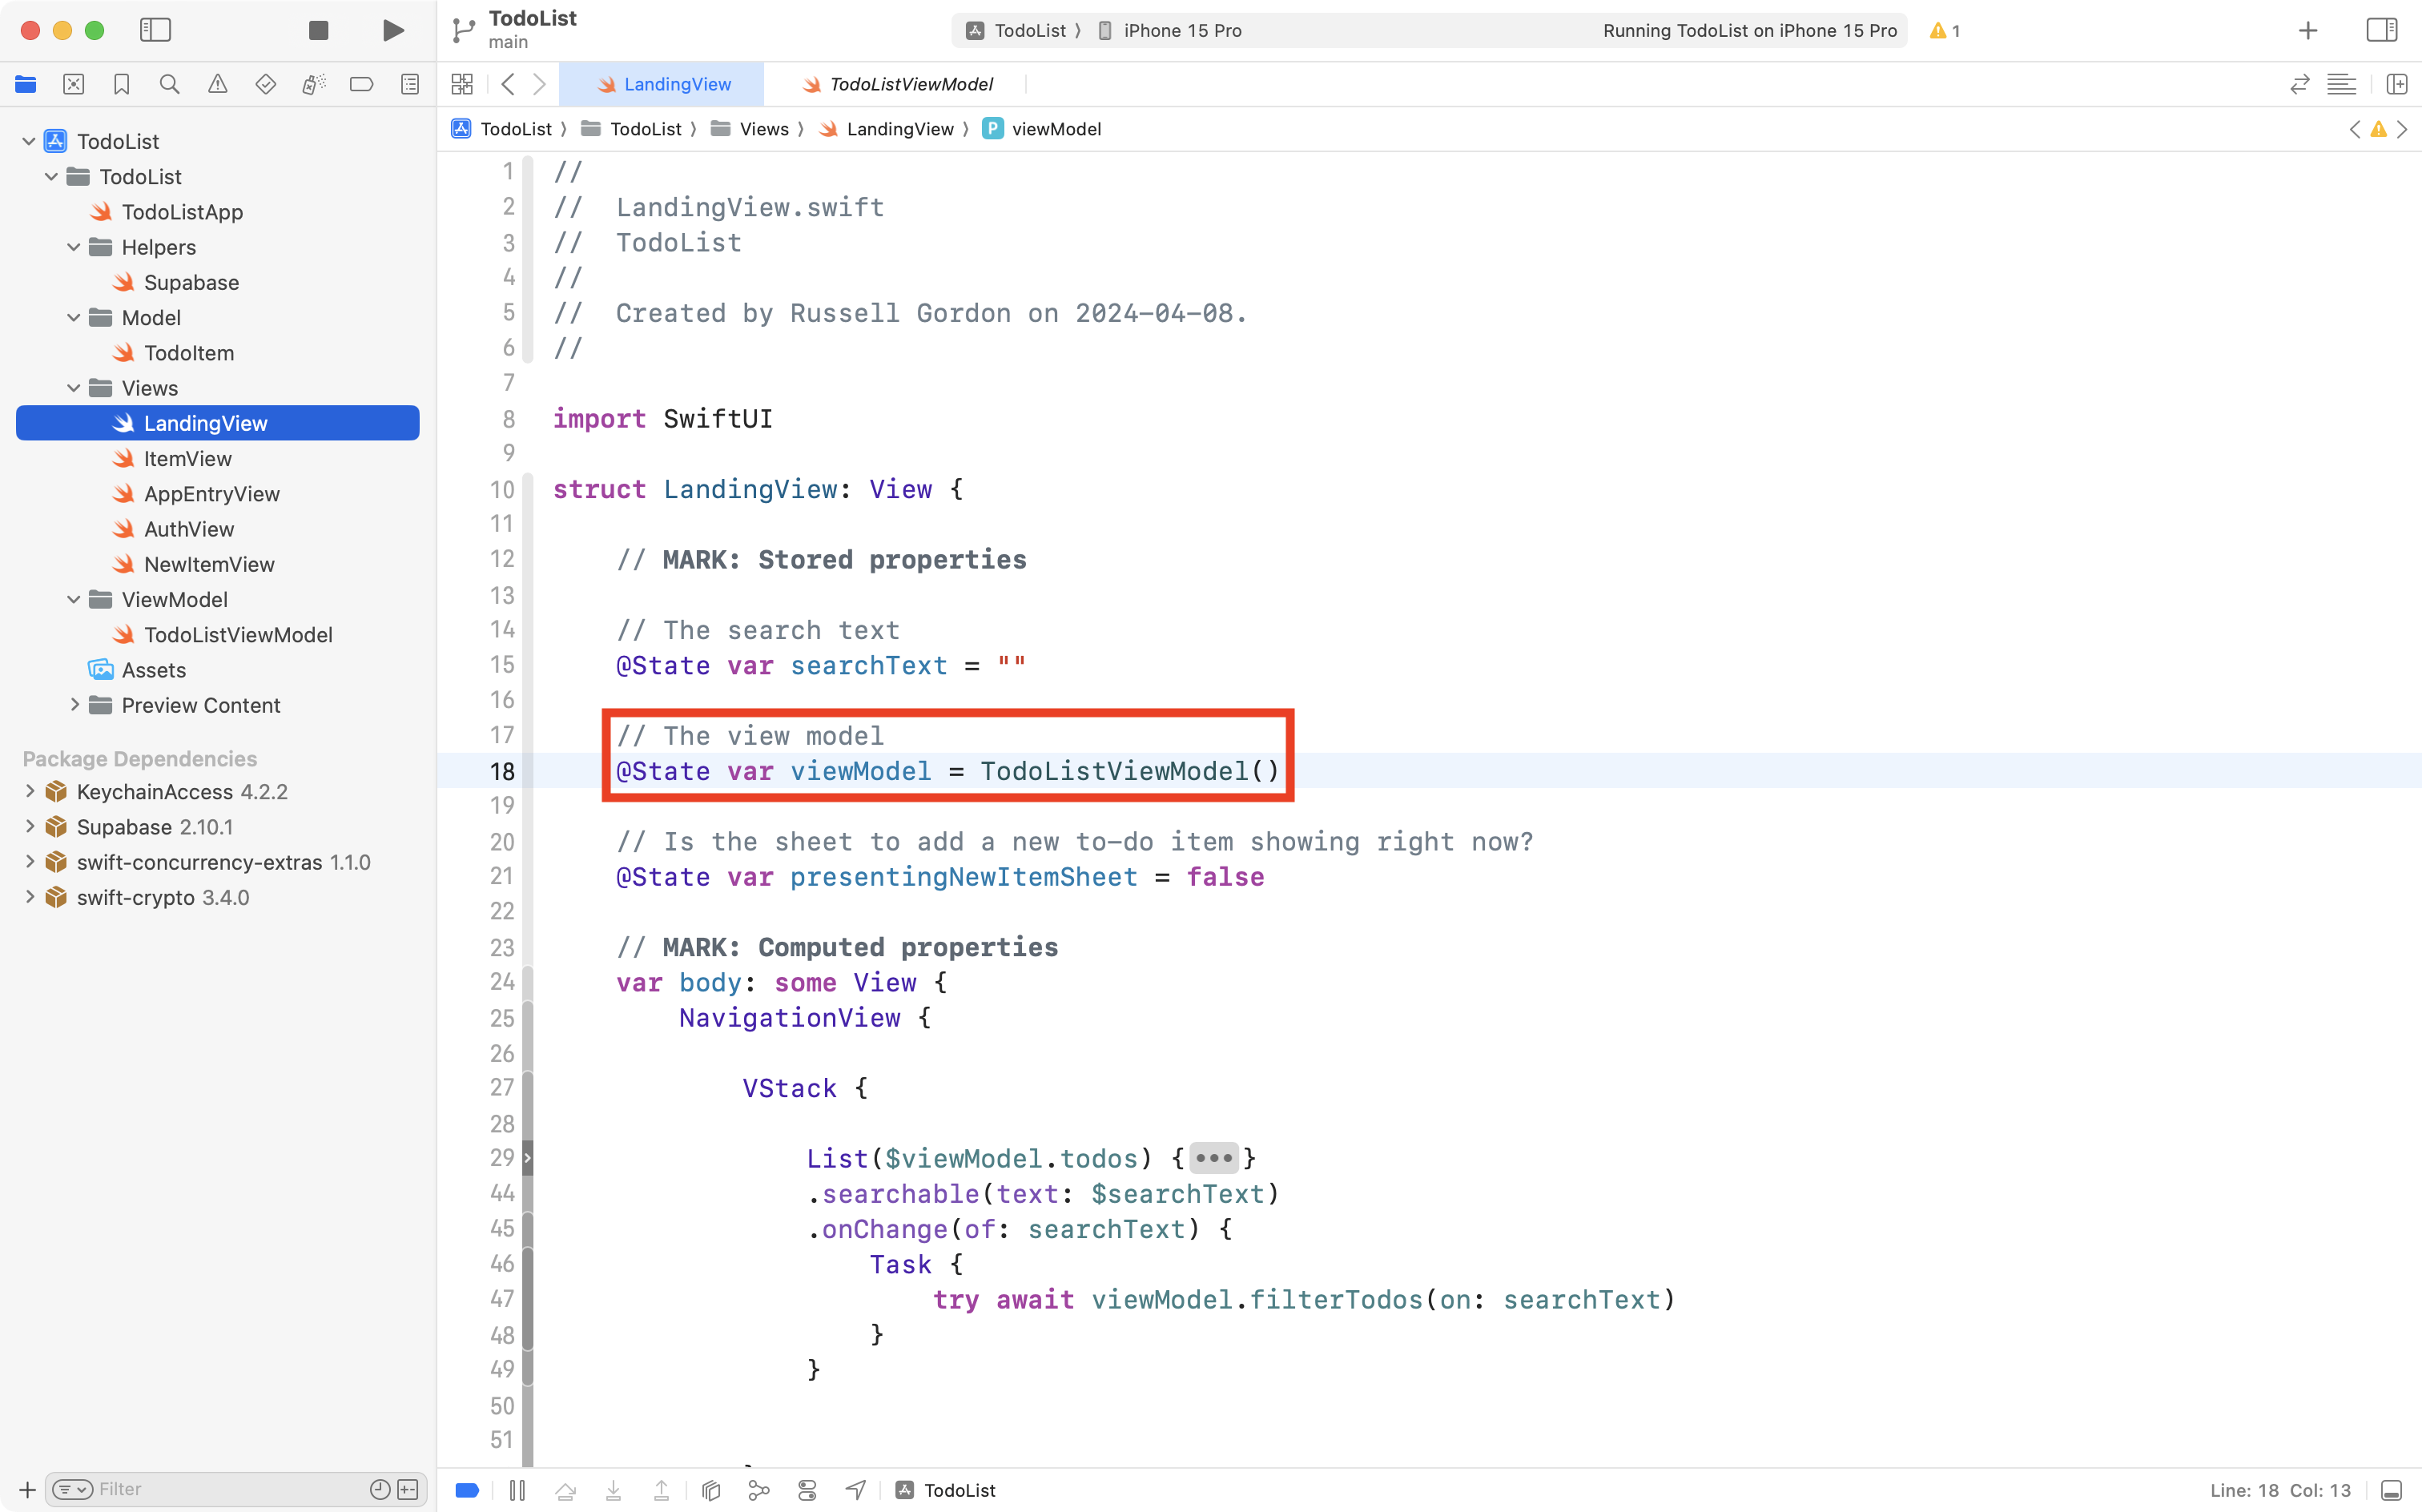
Task: Toggle the right inspector panel
Action: click(2383, 30)
